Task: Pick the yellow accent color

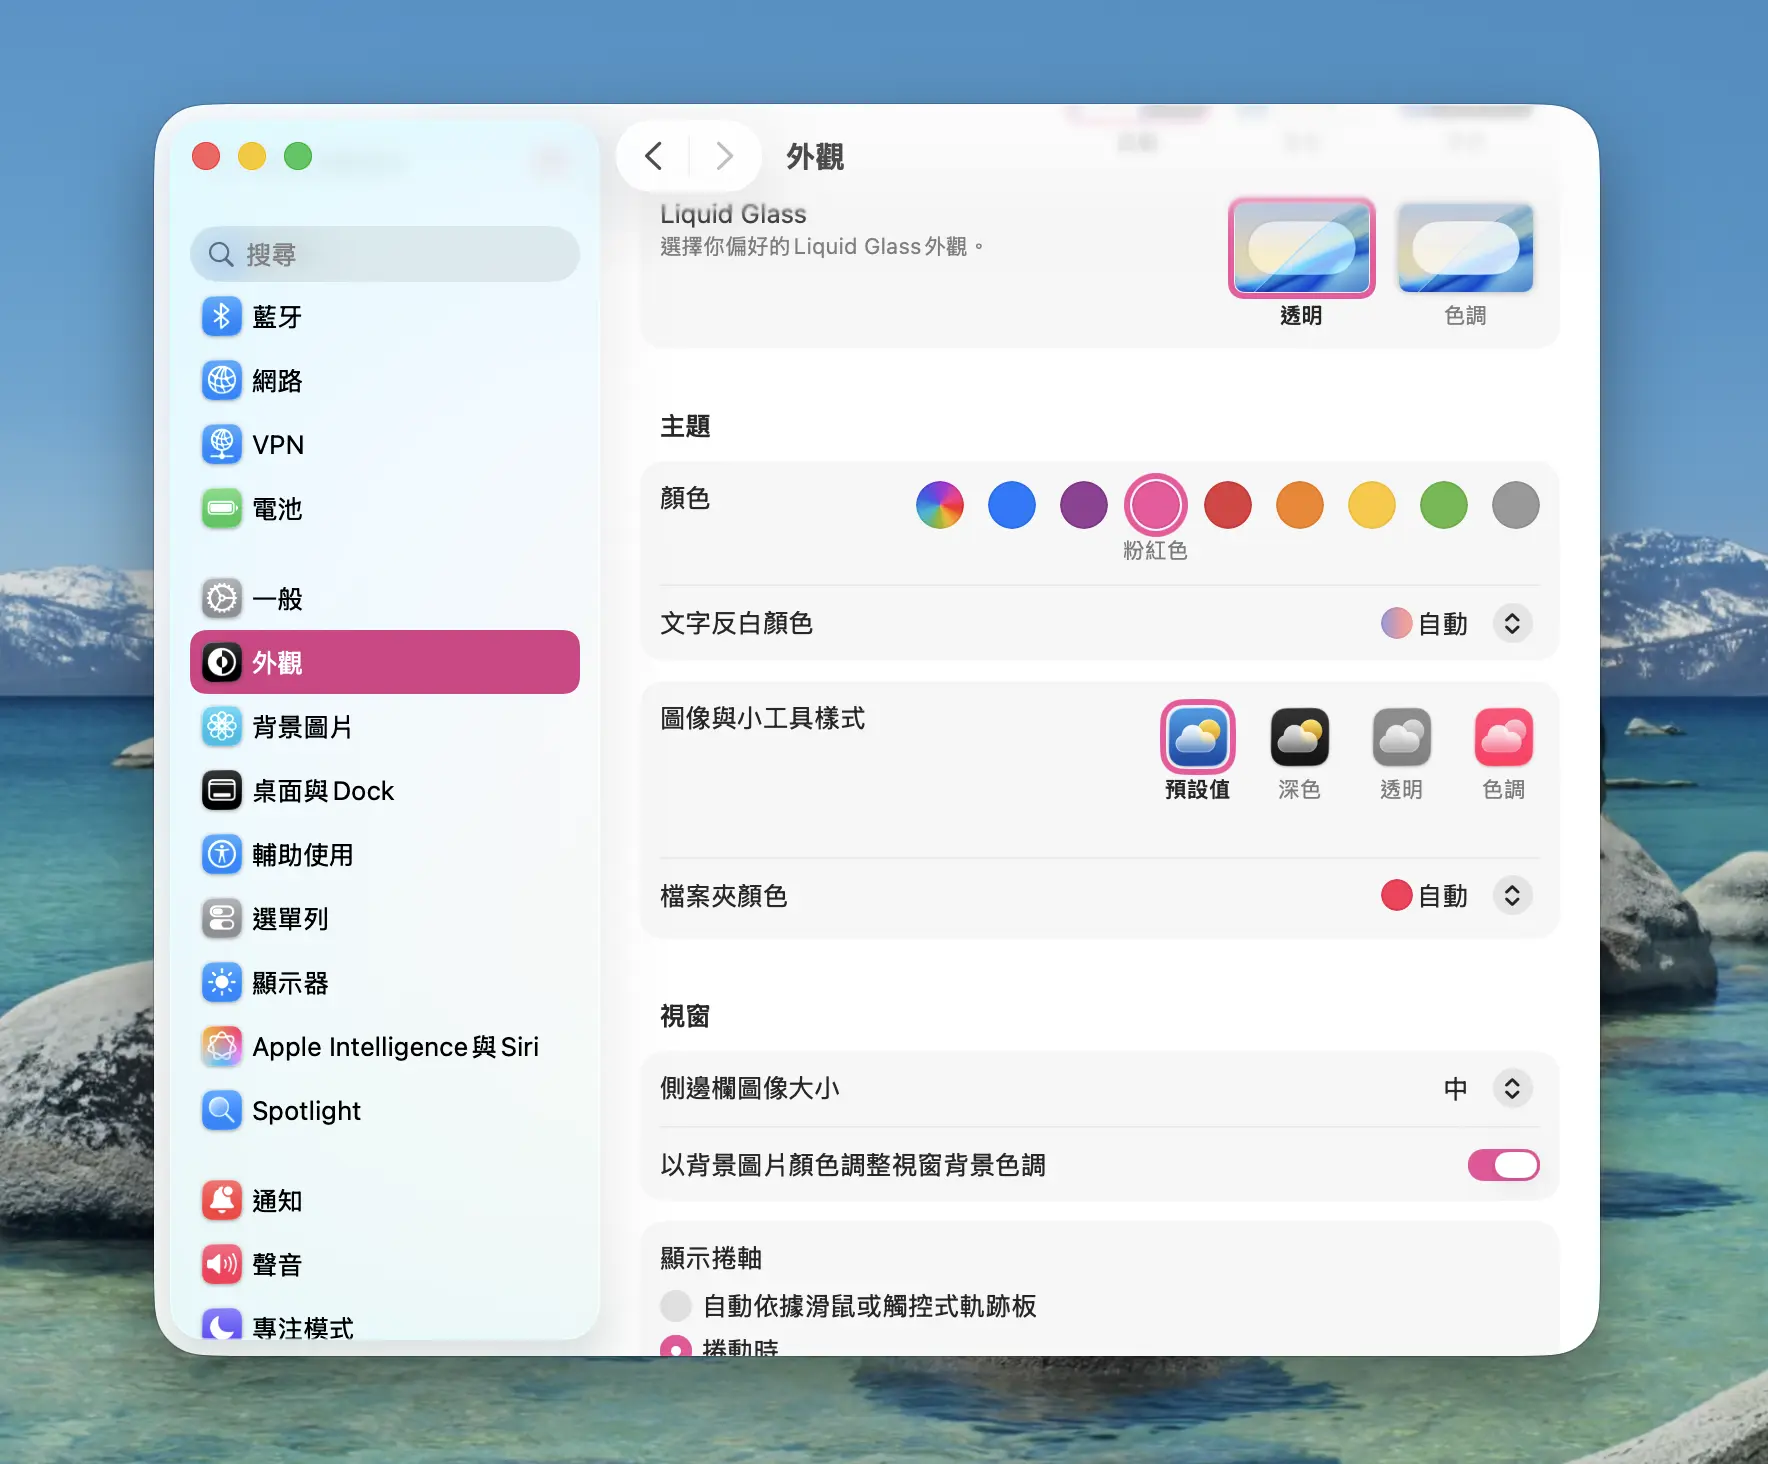Action: pyautogui.click(x=1372, y=505)
